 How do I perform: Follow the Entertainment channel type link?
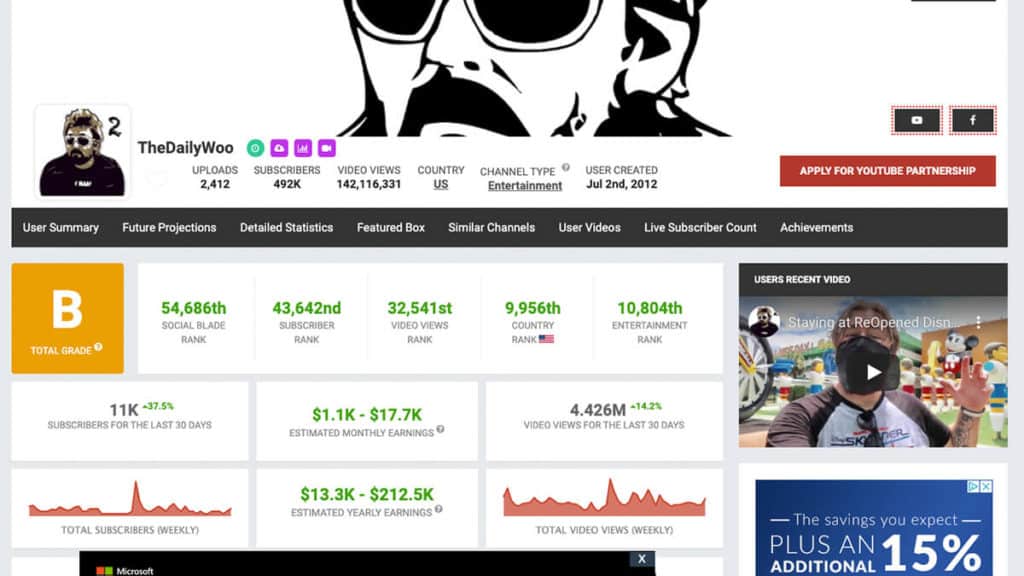click(525, 186)
